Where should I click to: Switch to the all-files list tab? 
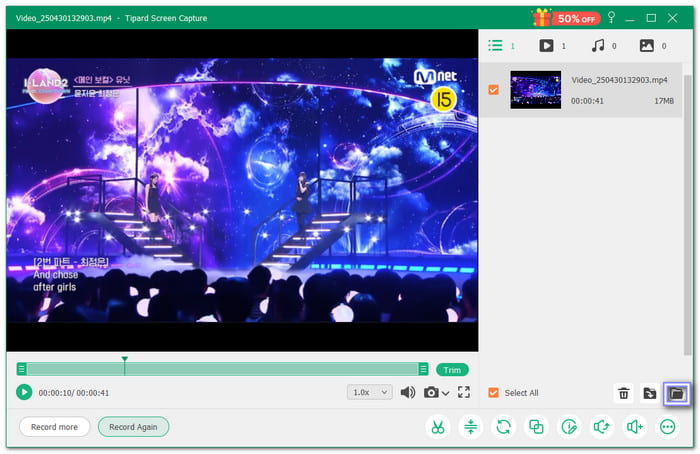[496, 46]
